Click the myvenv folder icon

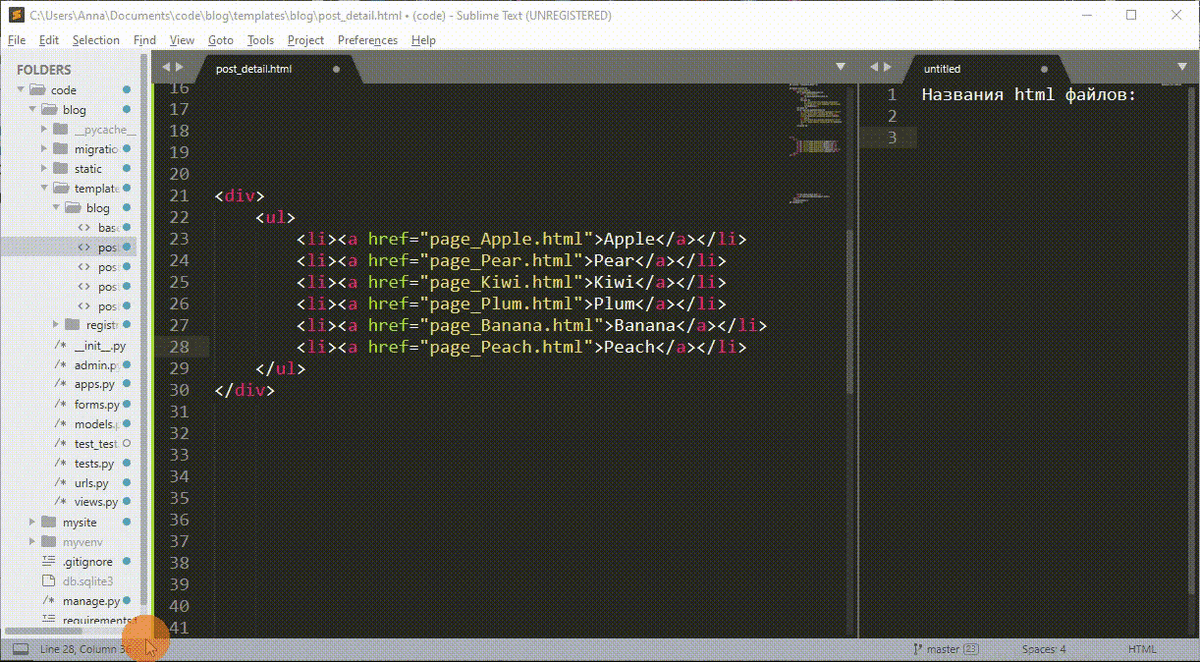tap(50, 542)
